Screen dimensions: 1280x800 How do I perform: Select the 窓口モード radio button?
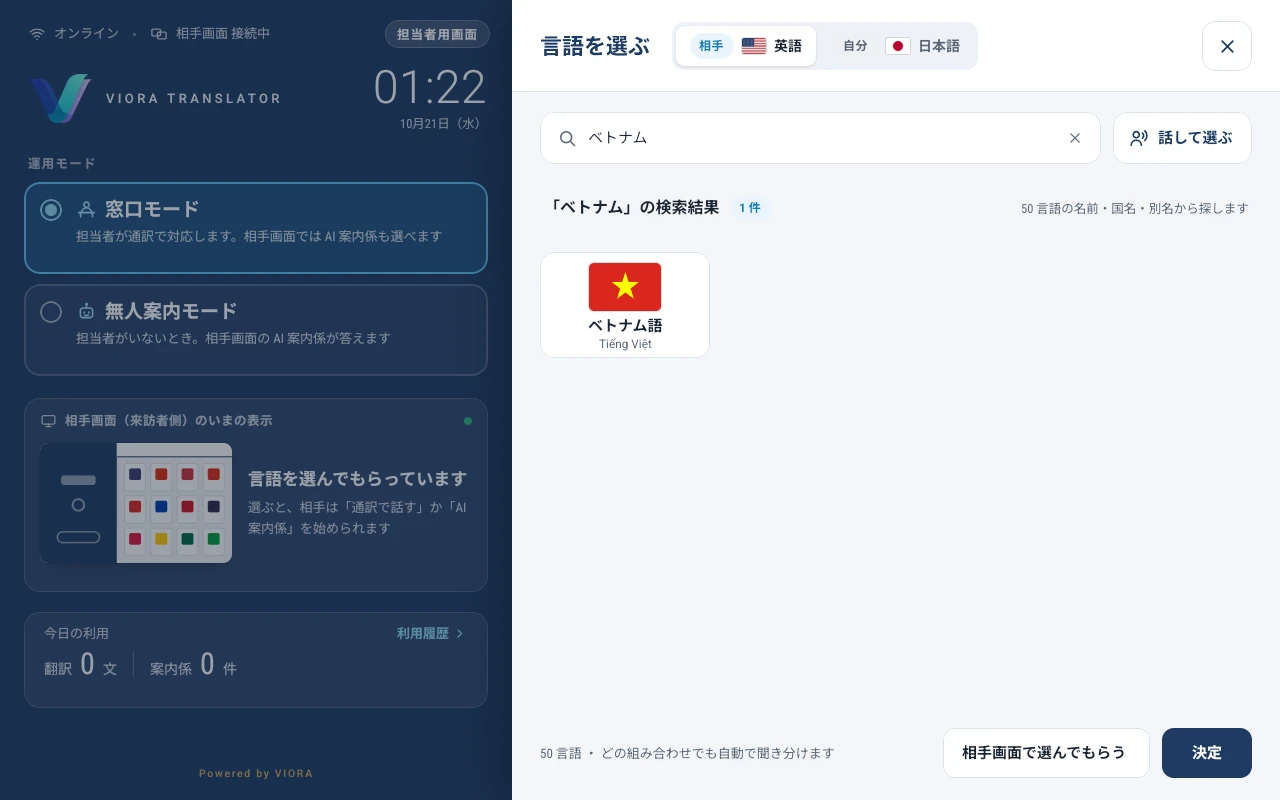pyautogui.click(x=51, y=210)
